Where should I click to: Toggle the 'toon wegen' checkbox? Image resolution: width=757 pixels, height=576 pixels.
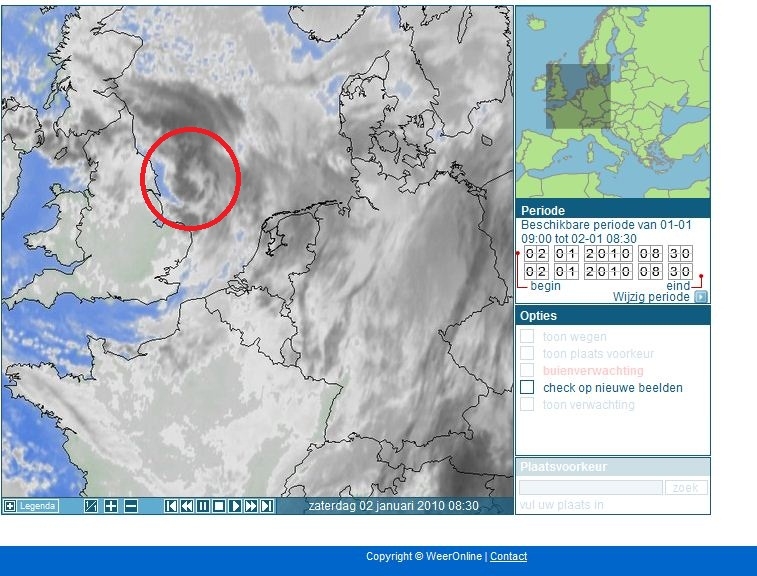pos(527,336)
